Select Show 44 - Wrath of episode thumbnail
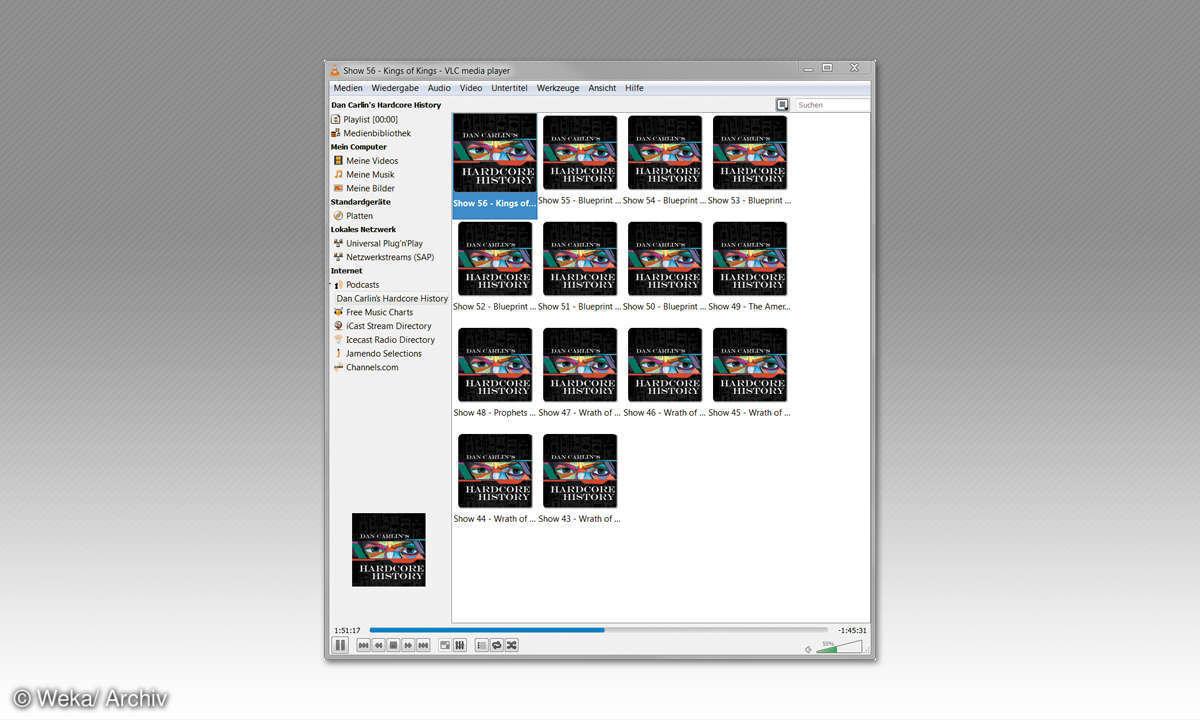Screen dimensions: 1200x720 (495, 471)
